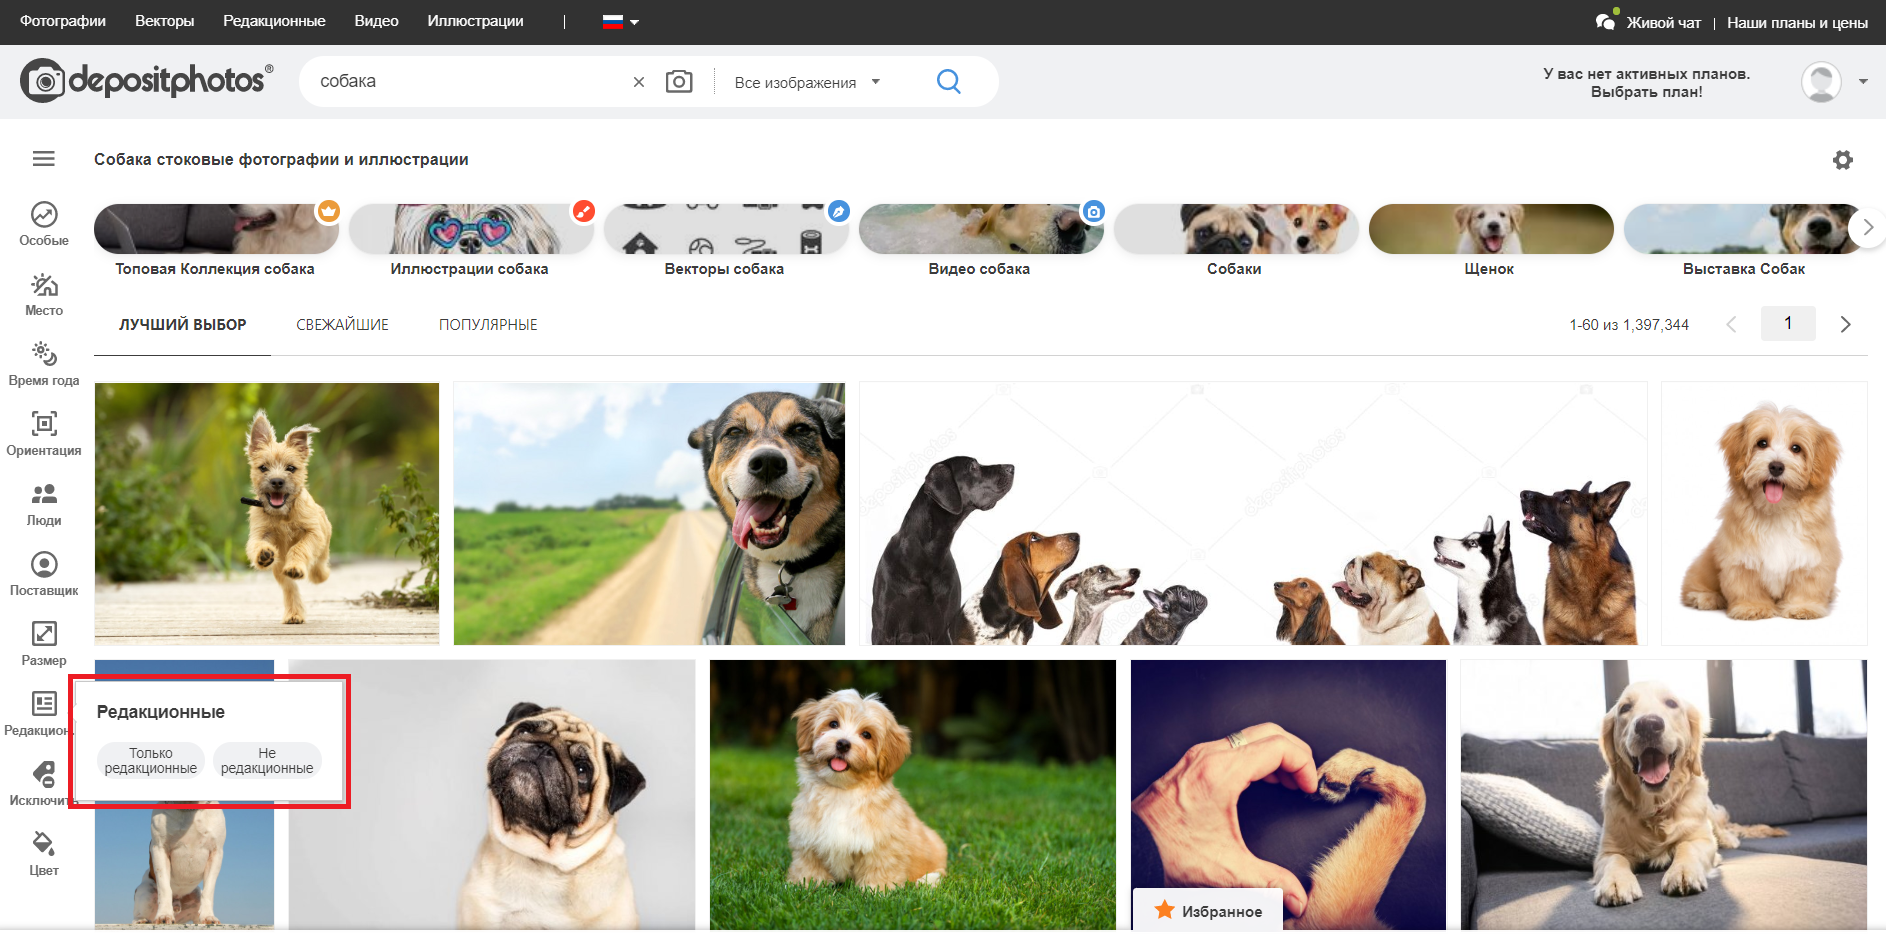Open the fluffy puppy on white photo

1764,514
